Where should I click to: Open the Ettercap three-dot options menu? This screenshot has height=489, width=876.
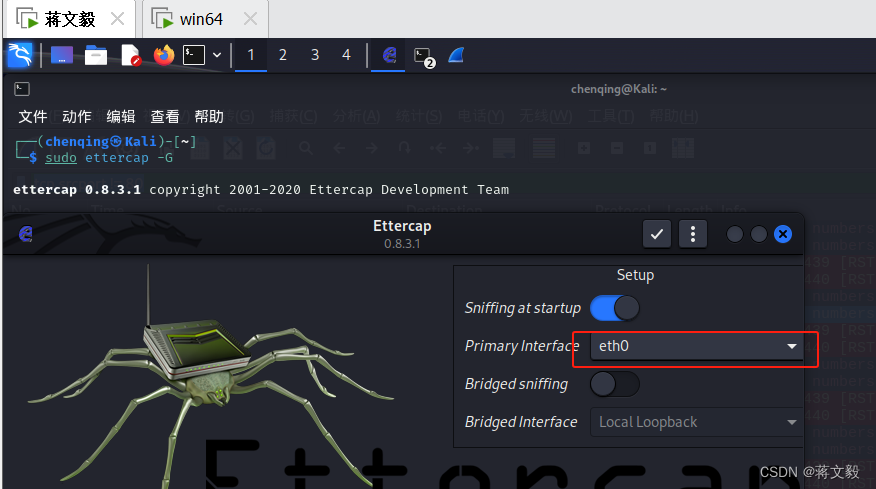(x=693, y=234)
